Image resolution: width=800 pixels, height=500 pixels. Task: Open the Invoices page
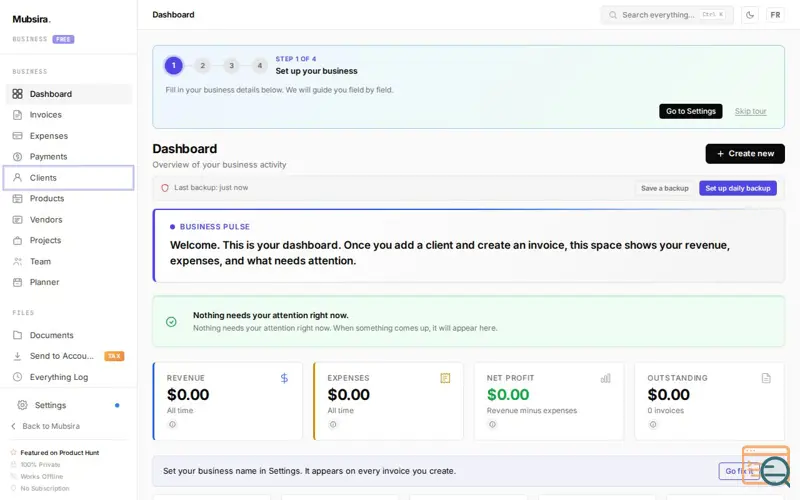pos(69,115)
